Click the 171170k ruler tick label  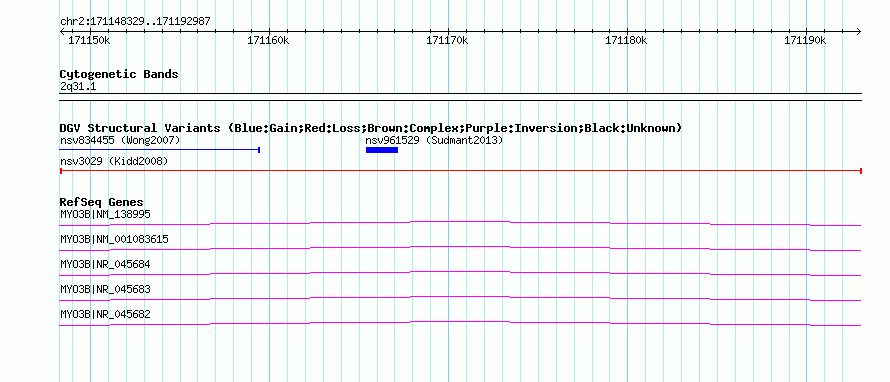tap(447, 41)
